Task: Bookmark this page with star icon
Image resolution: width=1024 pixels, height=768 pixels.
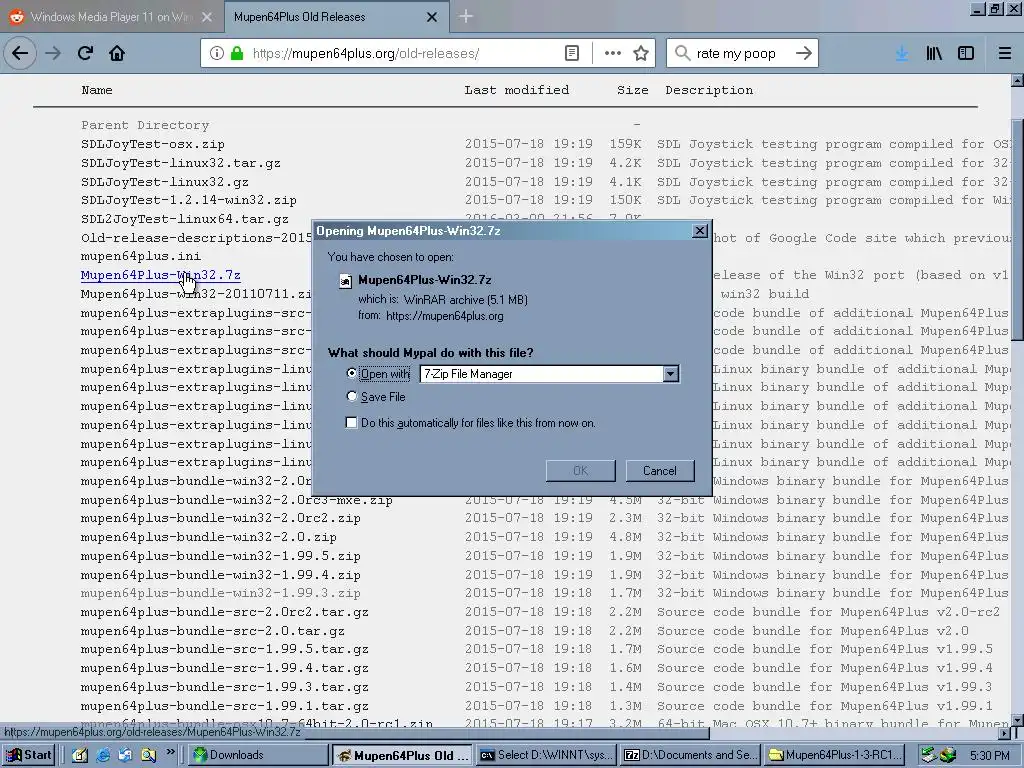Action: point(641,53)
